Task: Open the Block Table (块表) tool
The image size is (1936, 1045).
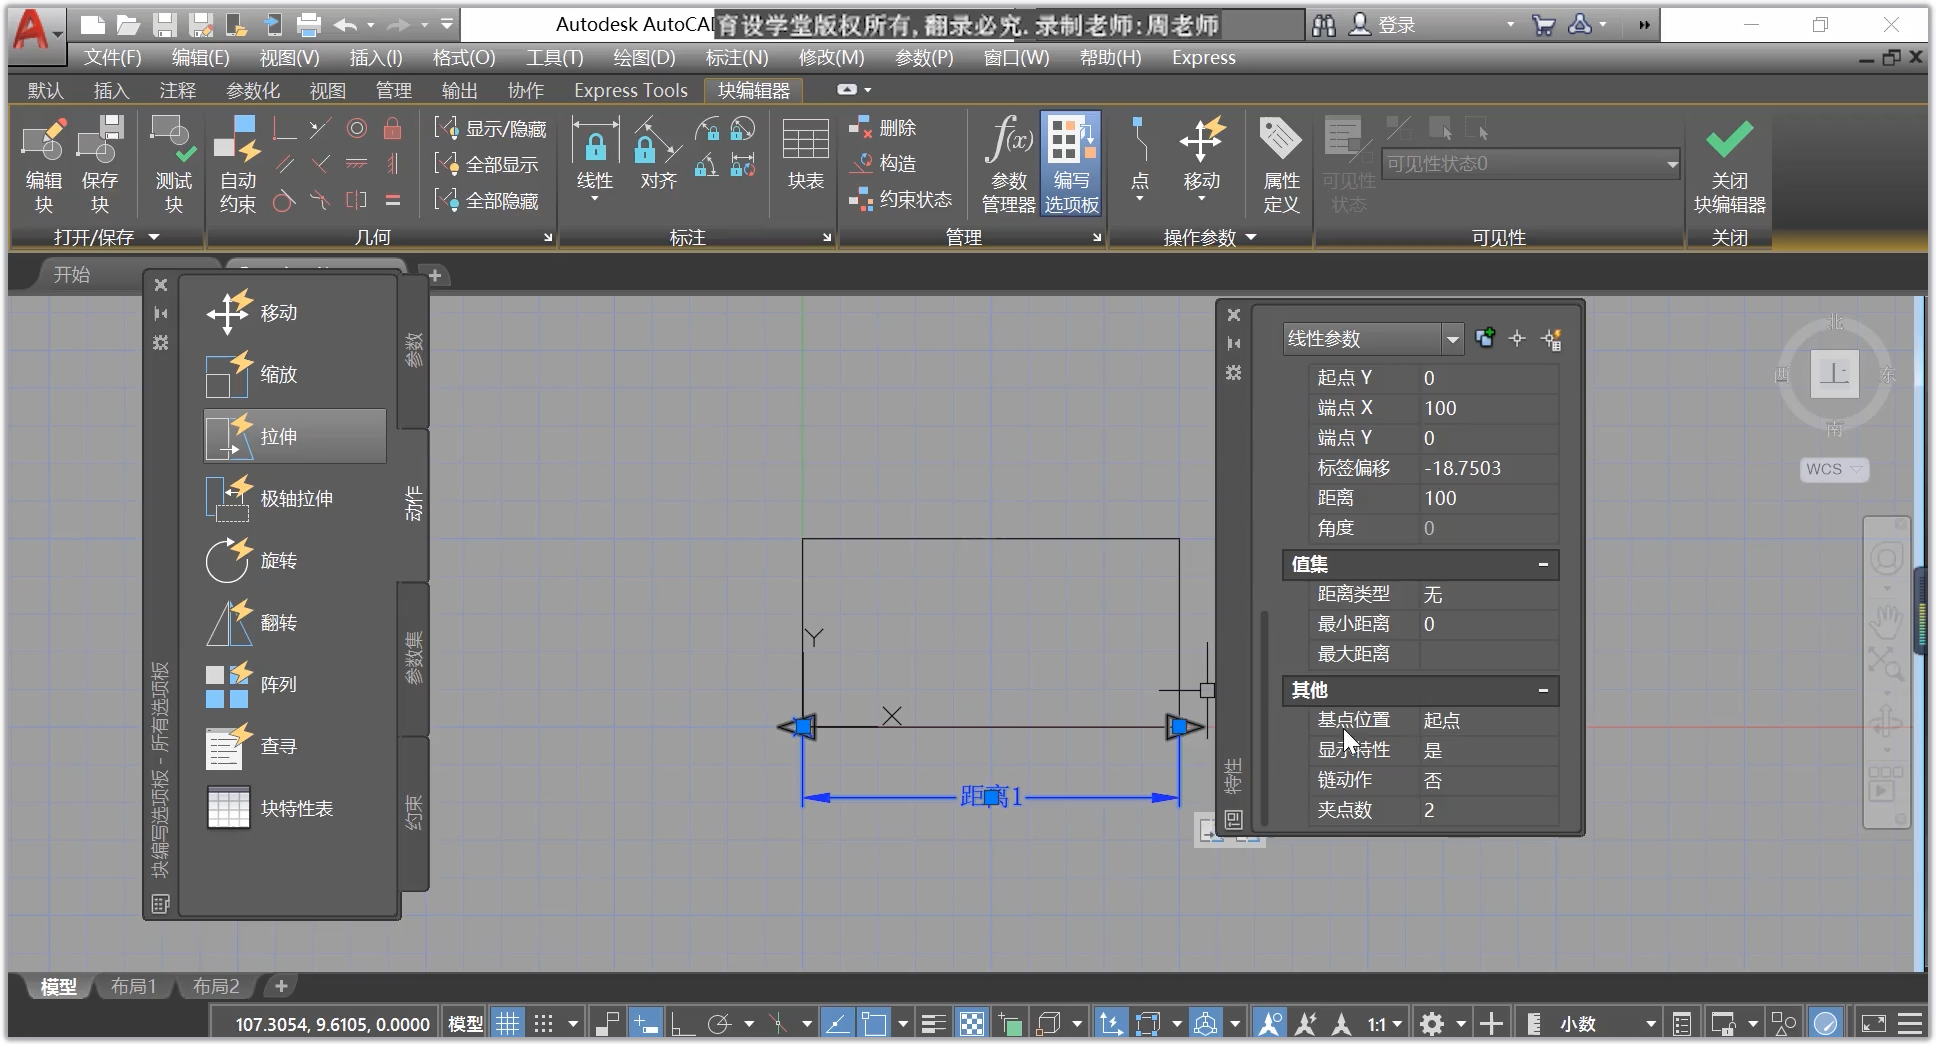Action: pyautogui.click(x=806, y=155)
